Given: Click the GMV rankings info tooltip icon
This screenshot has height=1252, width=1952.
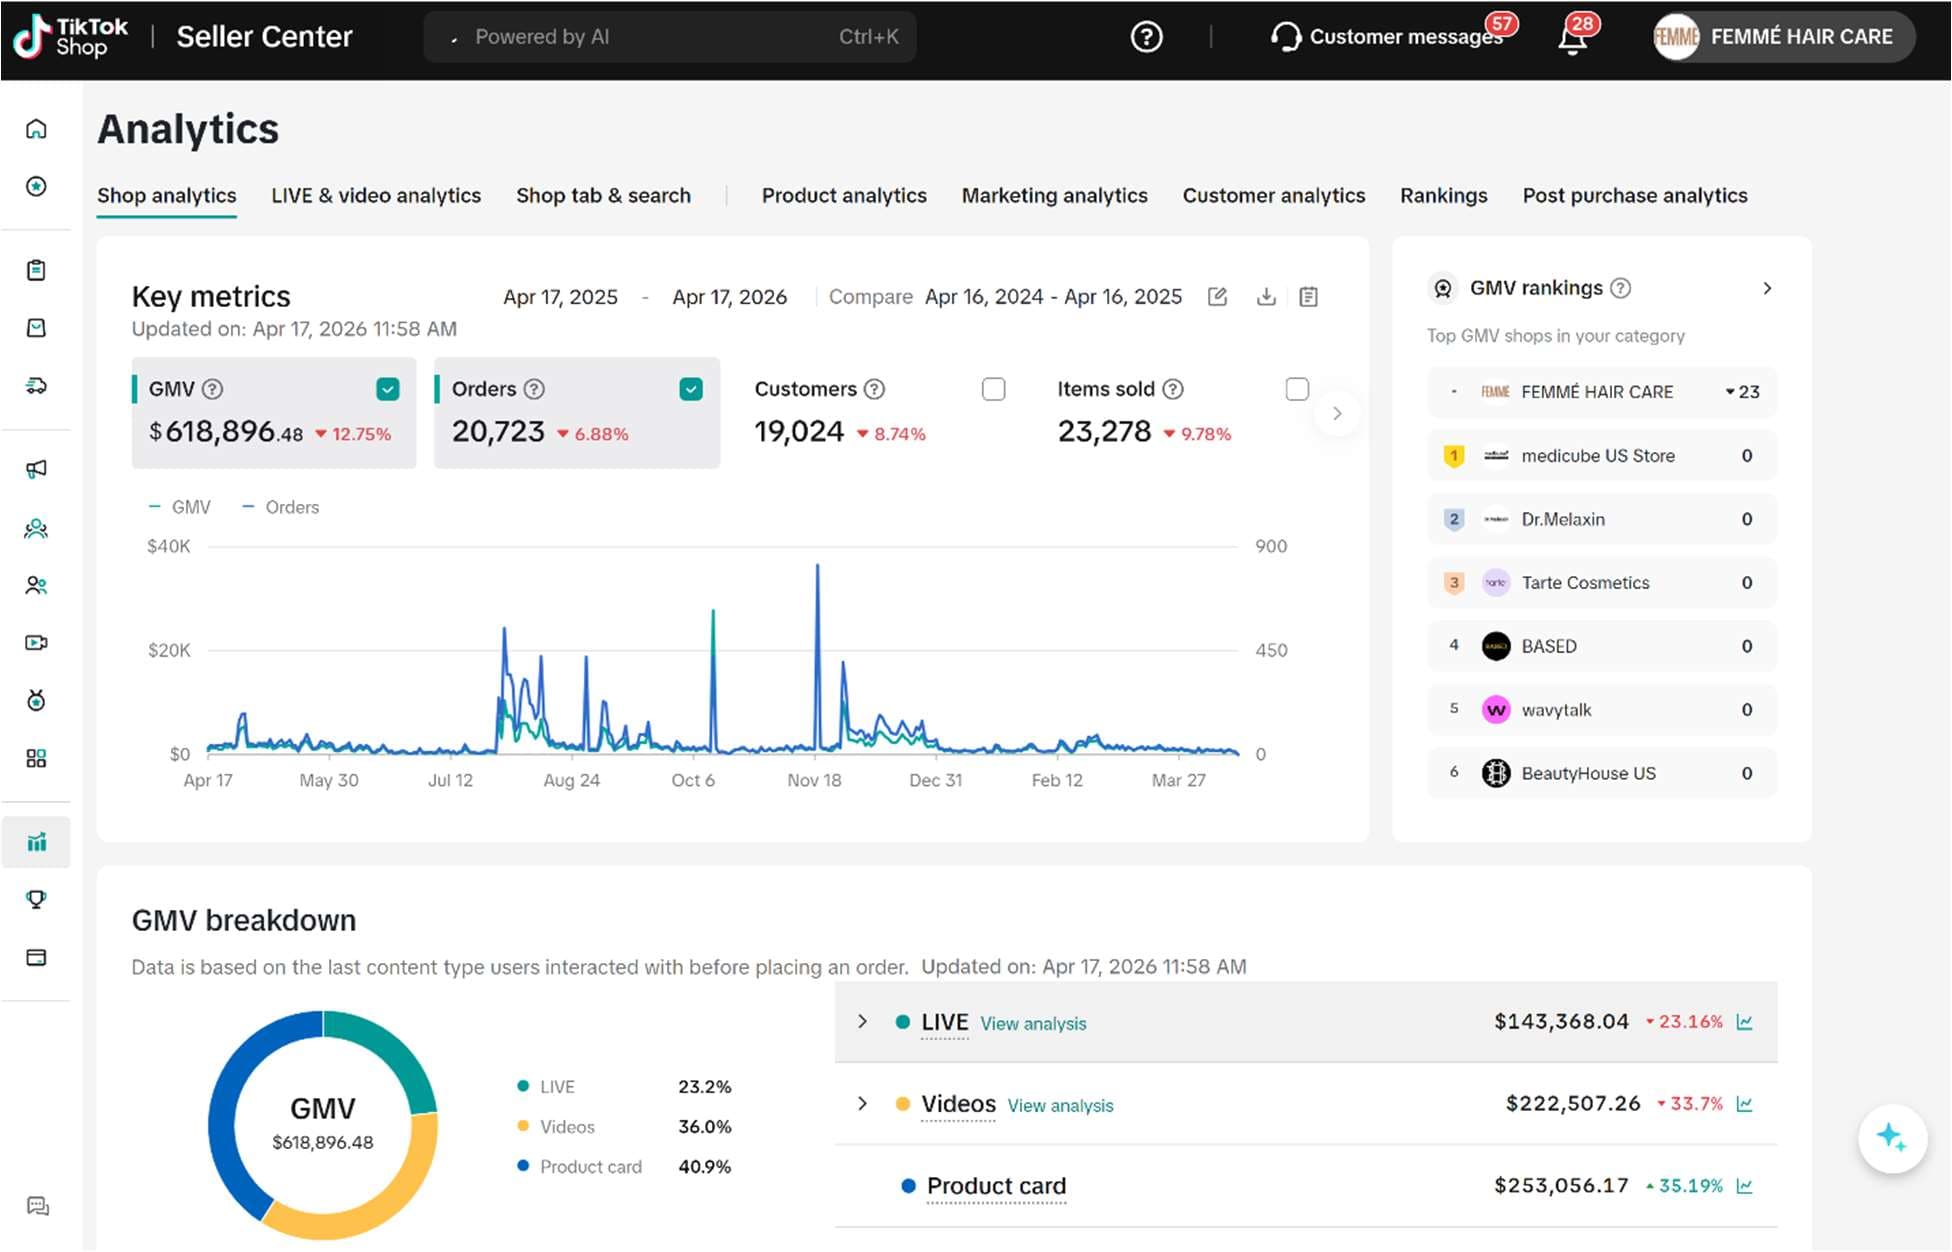Looking at the screenshot, I should [x=1621, y=288].
